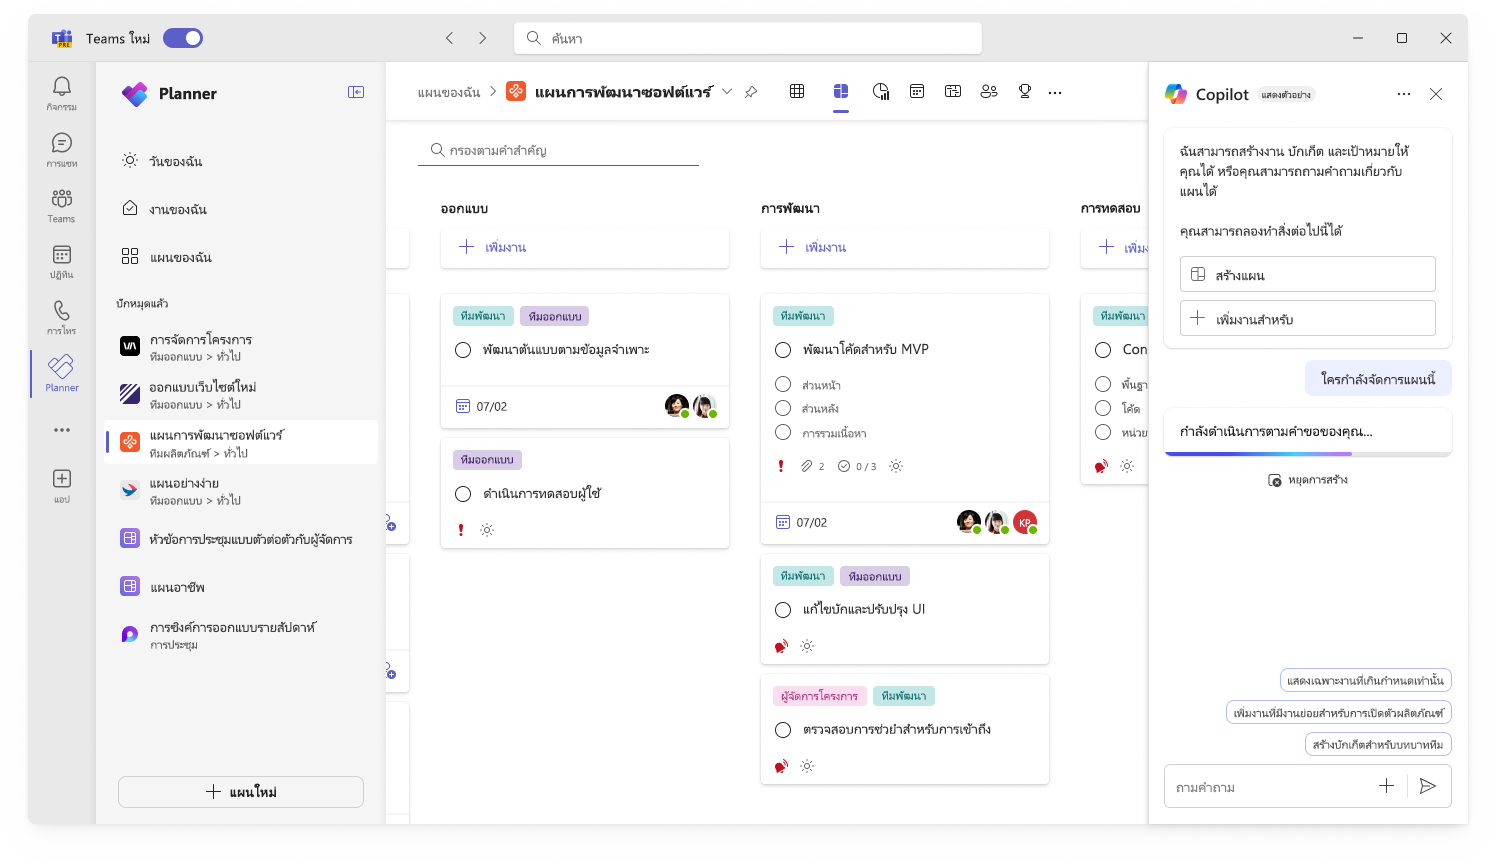The height and width of the screenshot is (866, 1496).
Task: Switch to Grid view
Action: (x=797, y=91)
